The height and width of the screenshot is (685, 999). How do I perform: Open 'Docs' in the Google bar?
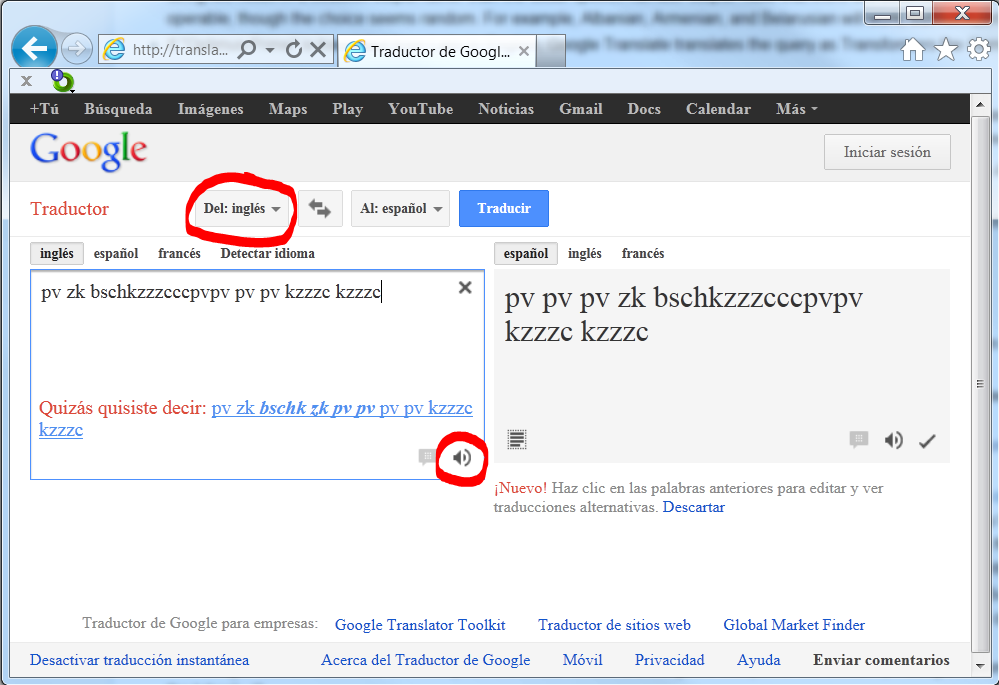643,109
